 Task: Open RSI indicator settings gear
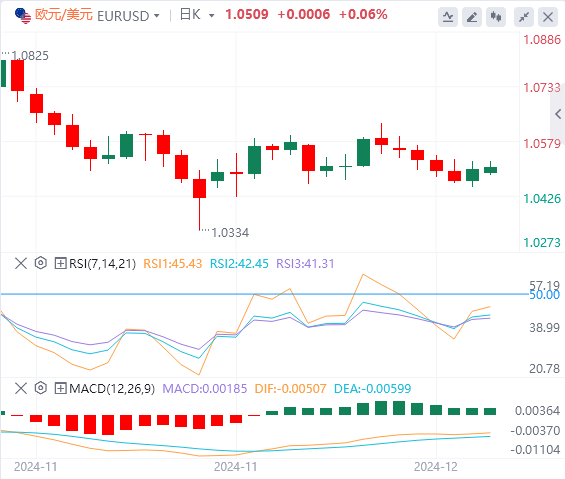tap(41, 263)
